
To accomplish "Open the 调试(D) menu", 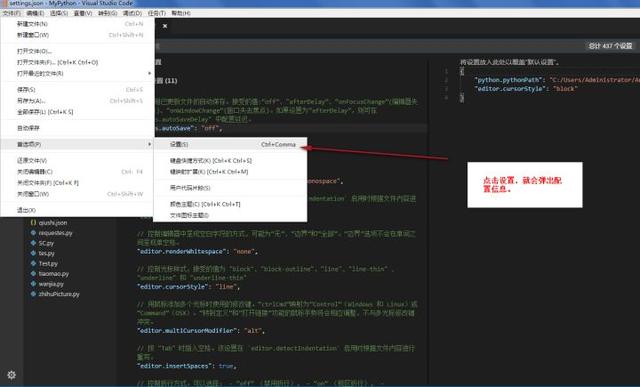I will (132, 13).
